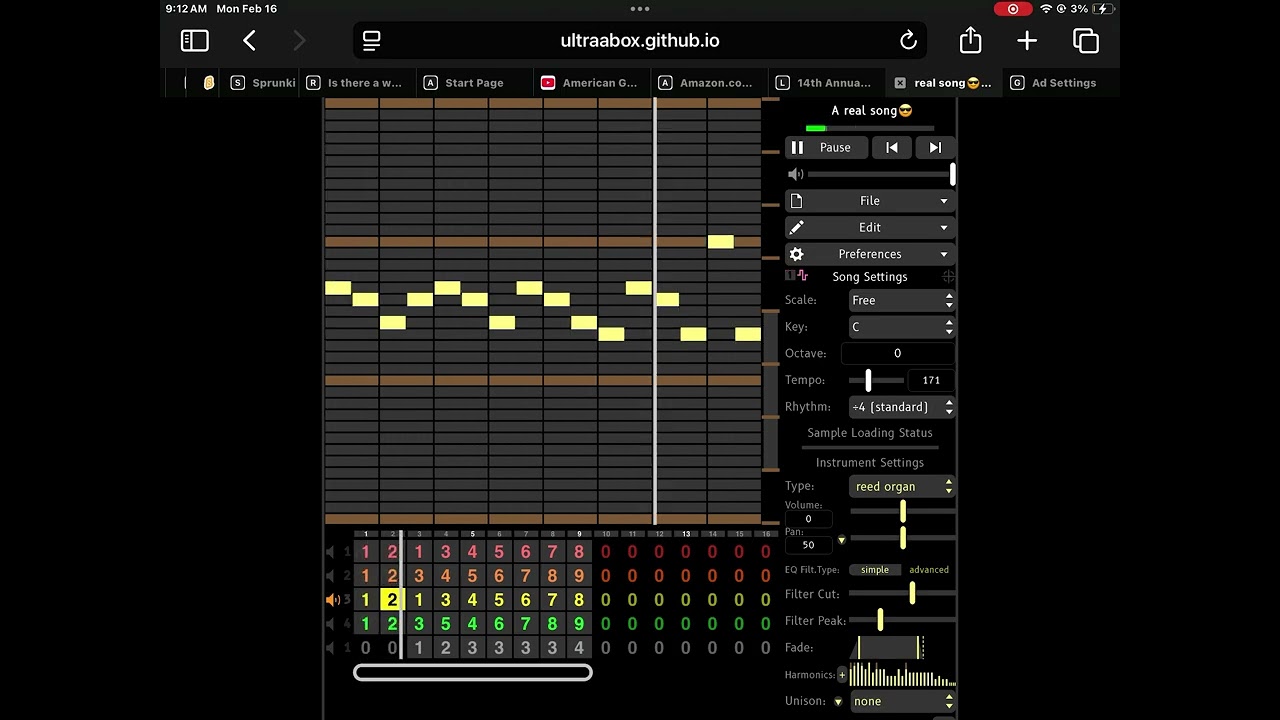Open the Key dropdown set to C
The image size is (1280, 720).
coord(902,327)
